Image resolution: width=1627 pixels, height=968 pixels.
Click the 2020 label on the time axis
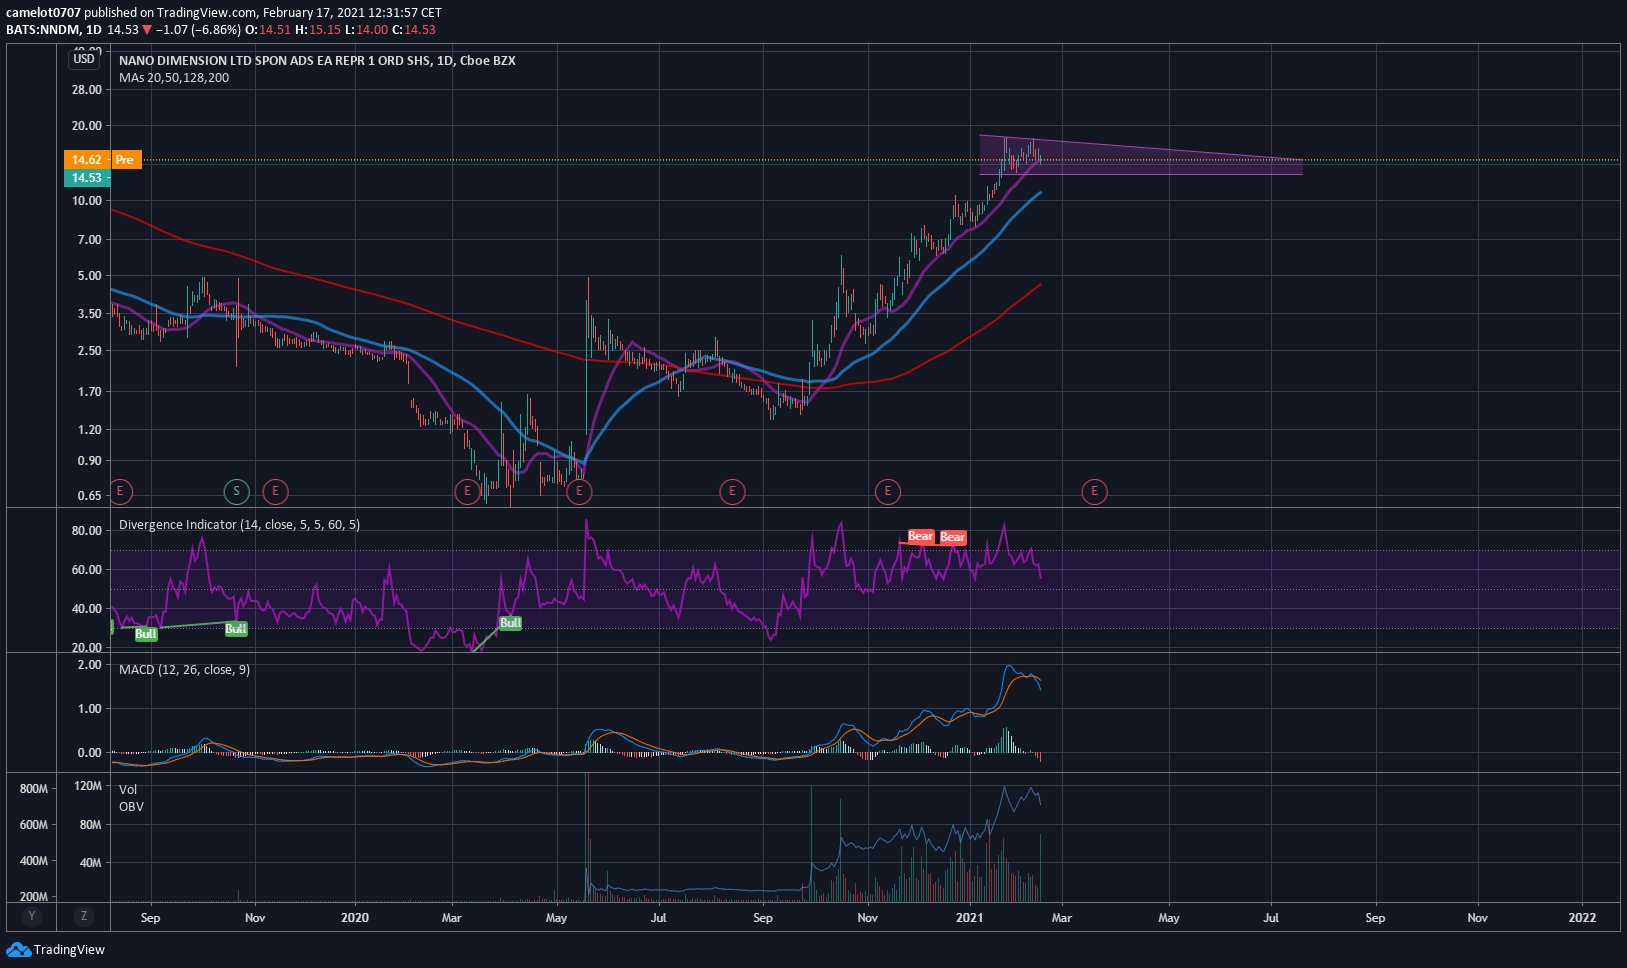[354, 917]
